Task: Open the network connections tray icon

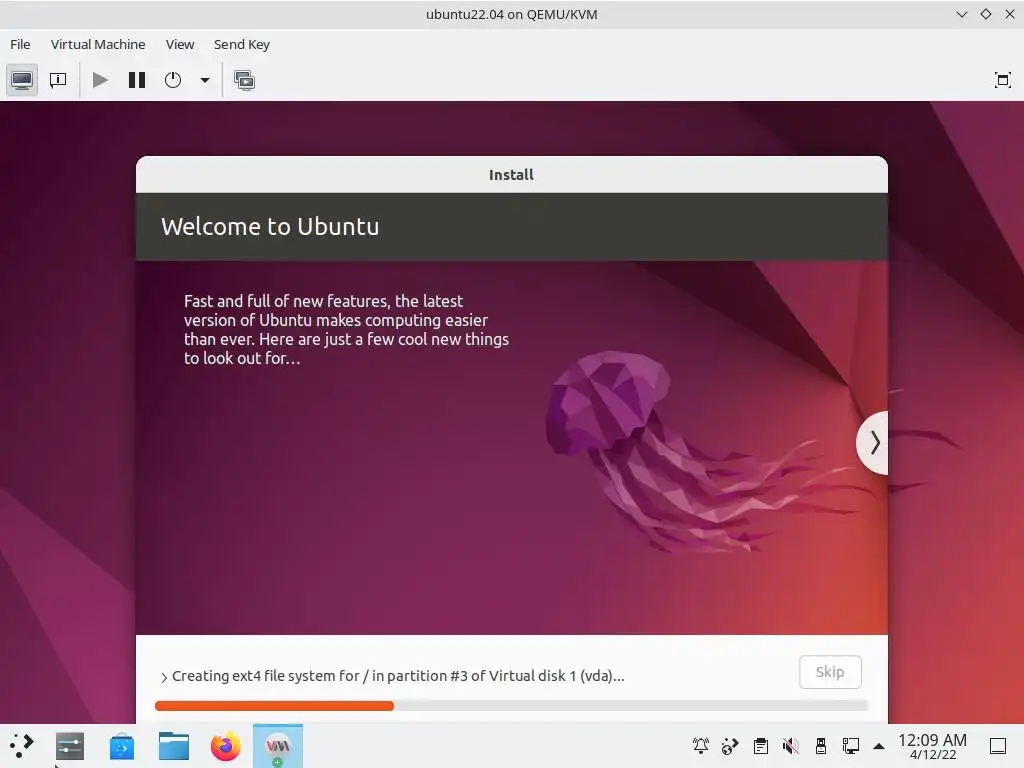Action: click(x=851, y=745)
